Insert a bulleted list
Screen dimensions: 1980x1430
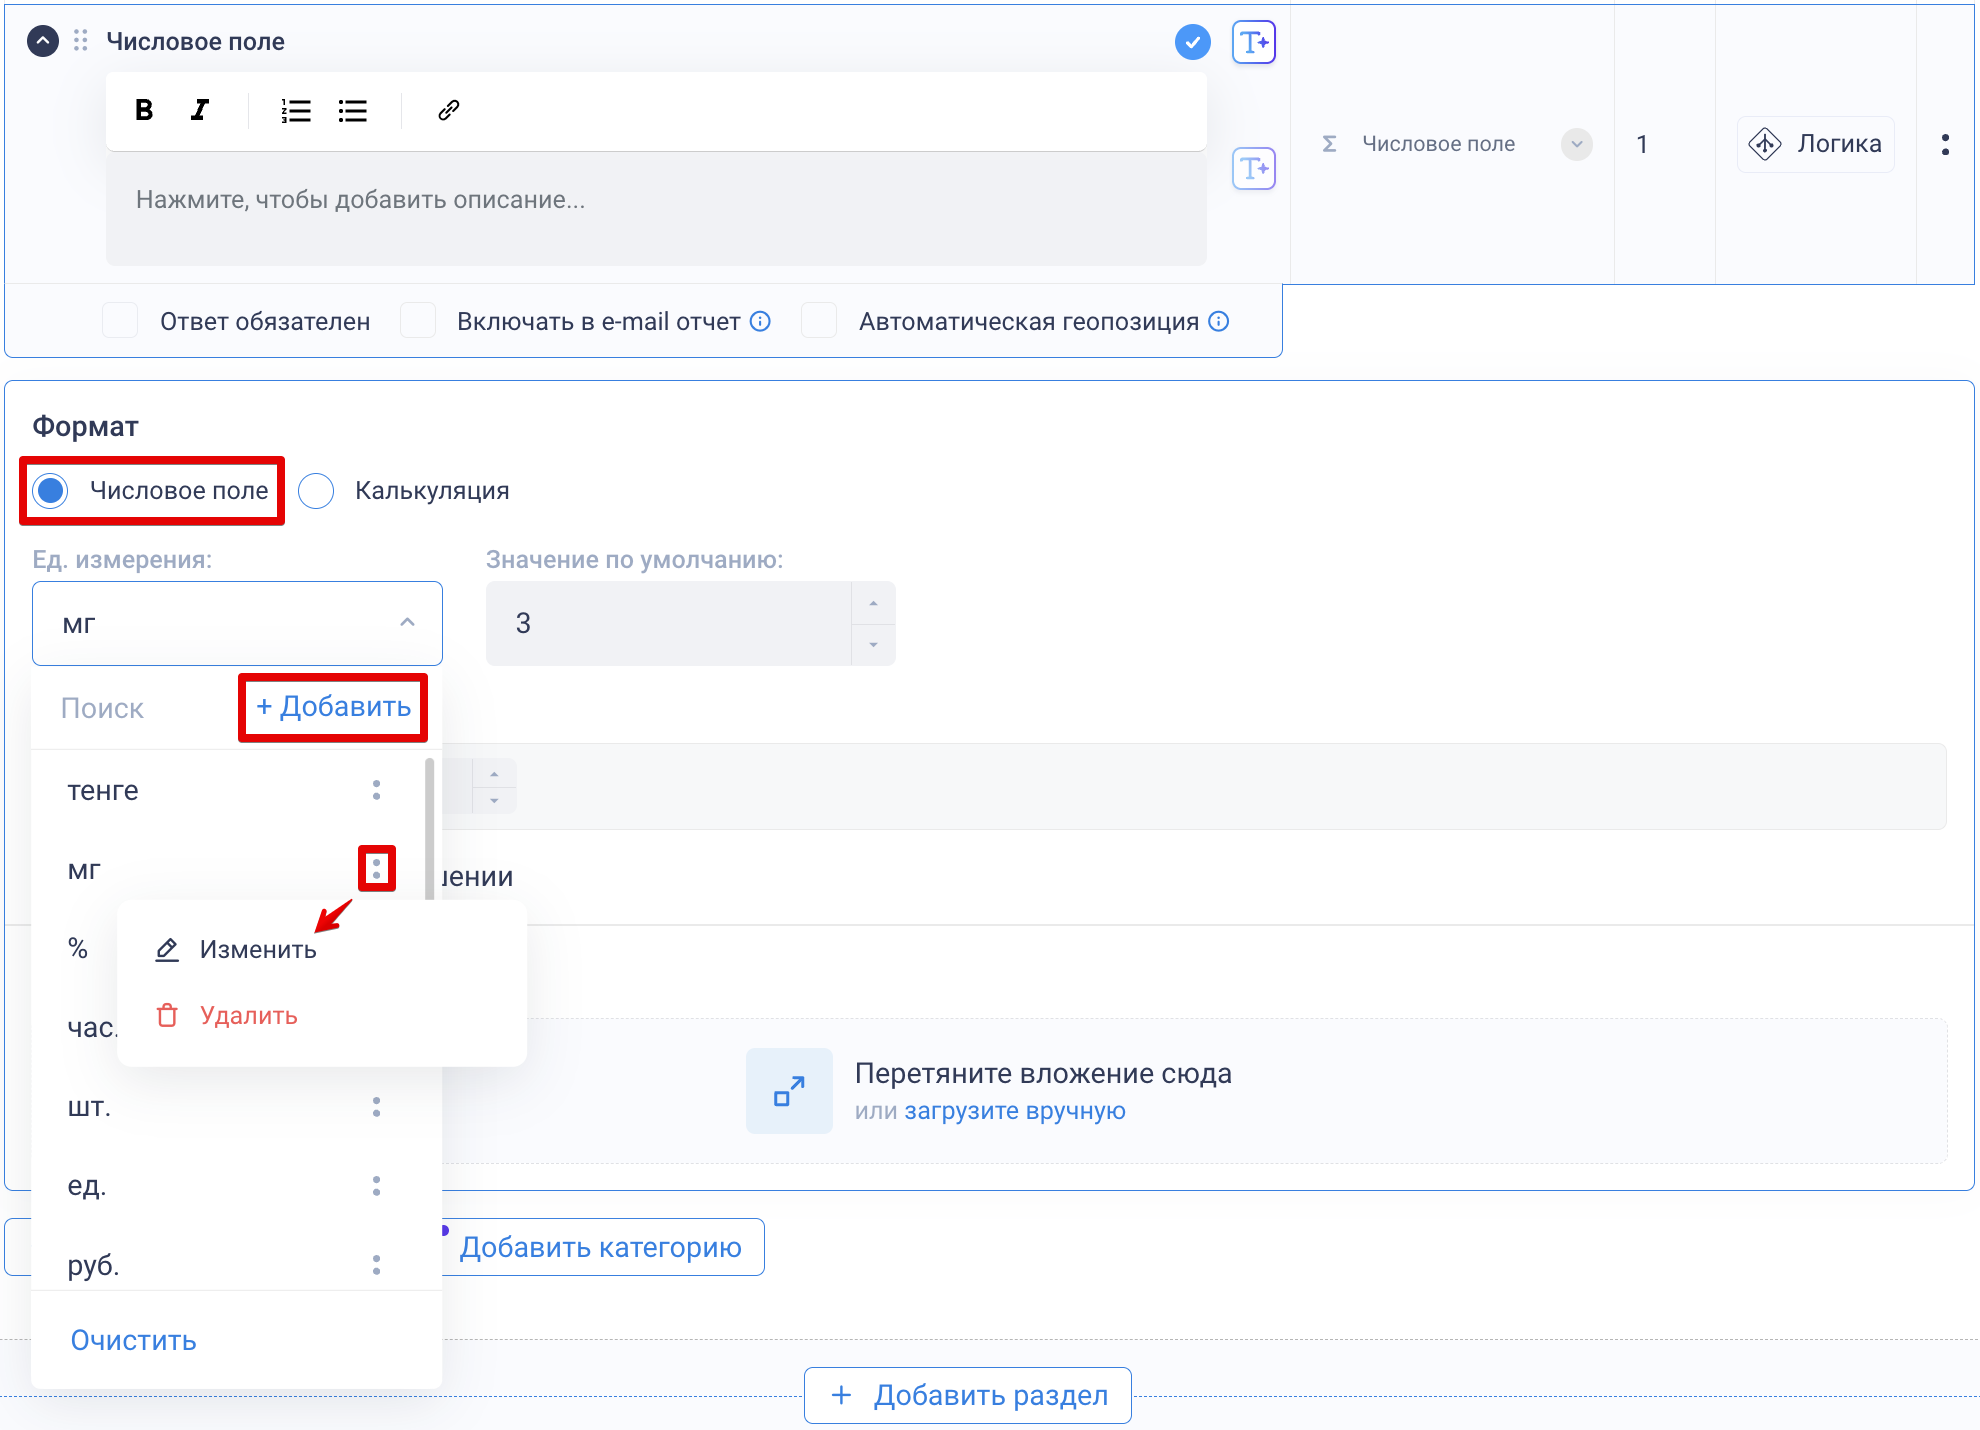(352, 110)
